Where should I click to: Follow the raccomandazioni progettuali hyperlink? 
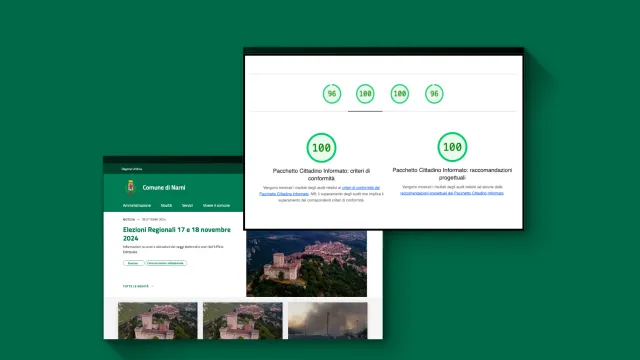pos(451,193)
